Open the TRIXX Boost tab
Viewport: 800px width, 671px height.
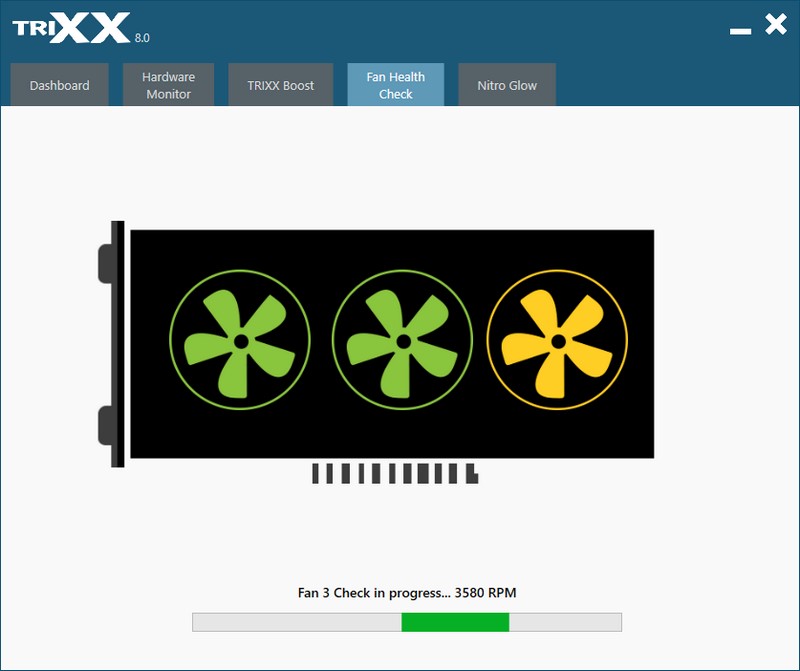click(x=281, y=85)
